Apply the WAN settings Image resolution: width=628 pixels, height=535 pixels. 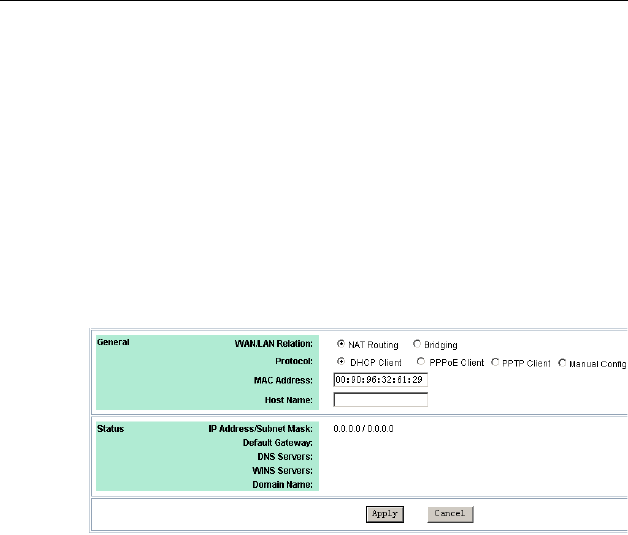[384, 514]
